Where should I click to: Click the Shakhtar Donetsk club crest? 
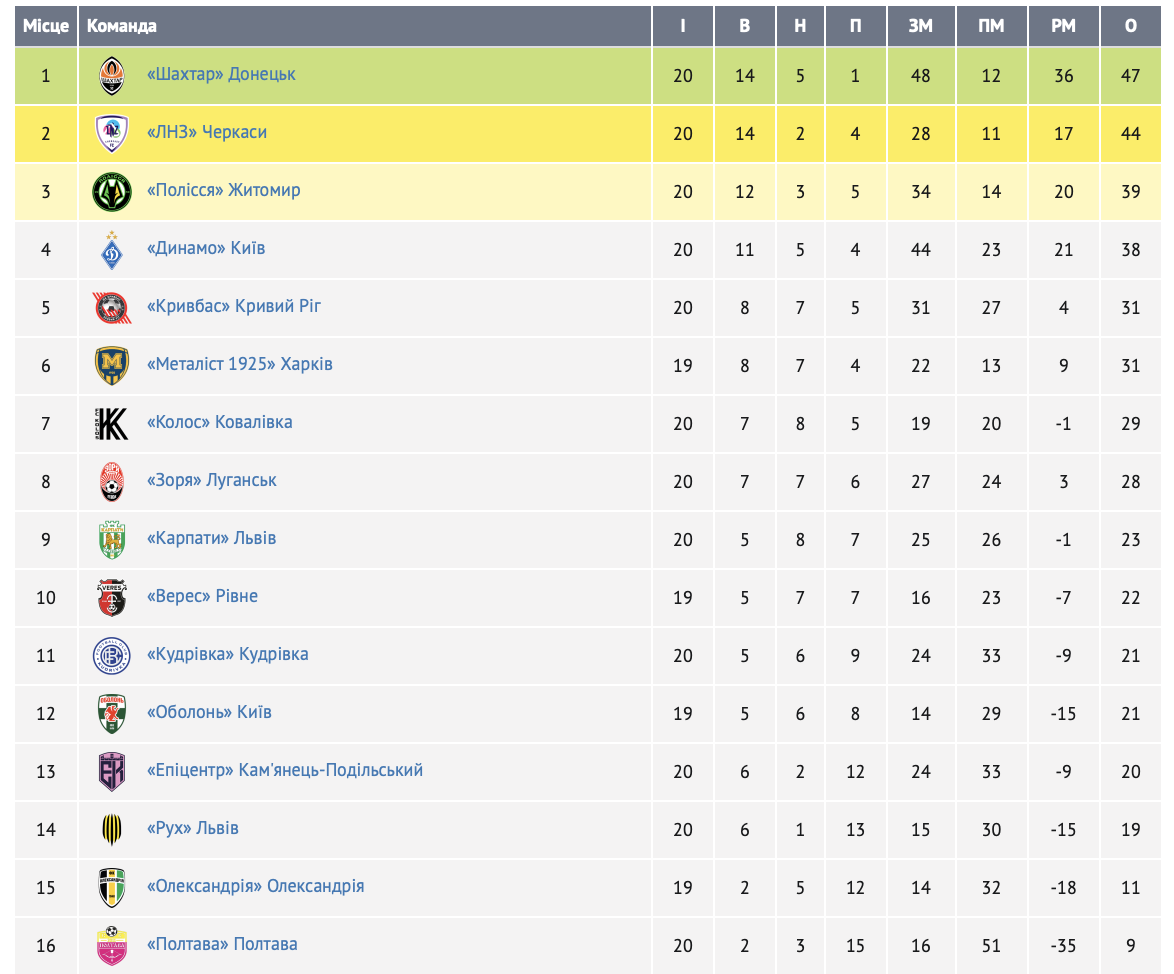coord(112,76)
